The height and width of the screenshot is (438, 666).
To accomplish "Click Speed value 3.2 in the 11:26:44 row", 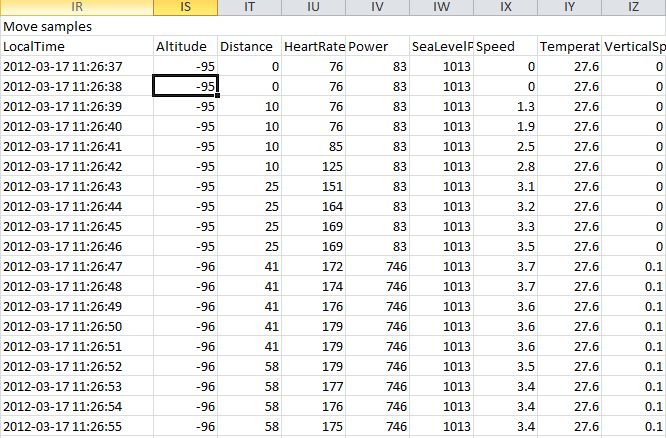I will coord(506,206).
